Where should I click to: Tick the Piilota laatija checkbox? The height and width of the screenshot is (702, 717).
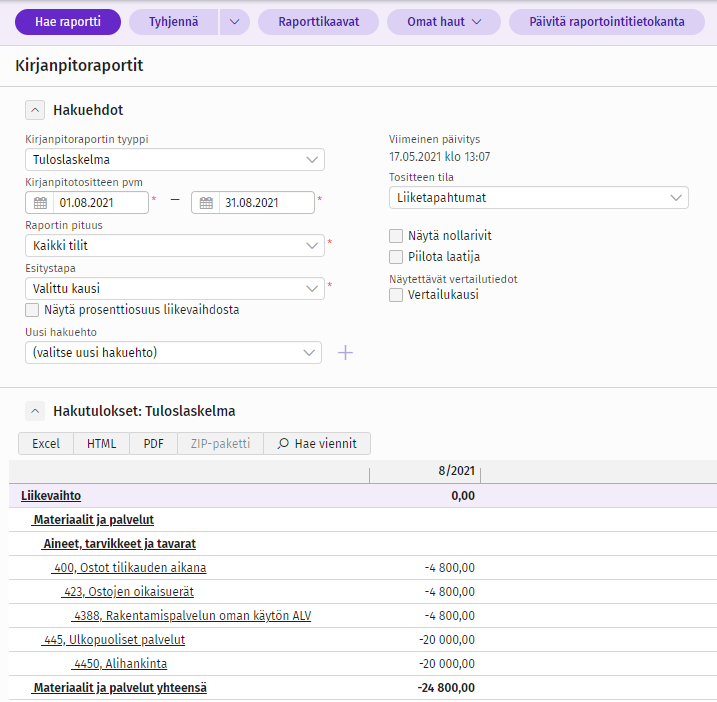click(396, 257)
